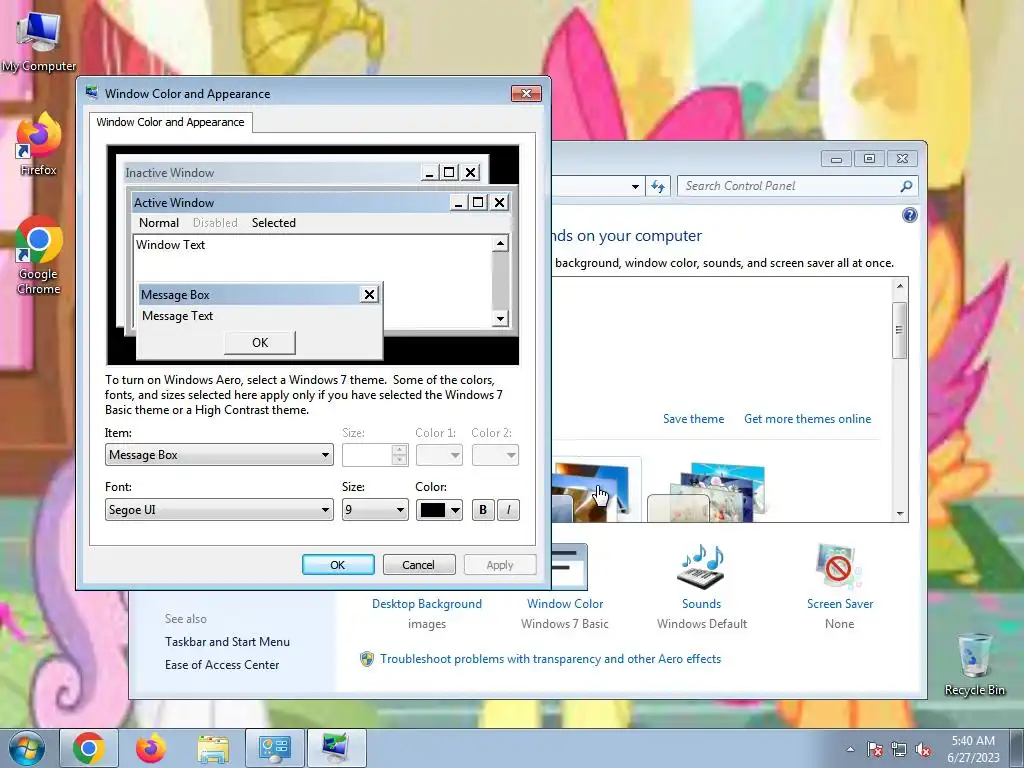Open Google Chrome desktop shortcut

(39, 255)
